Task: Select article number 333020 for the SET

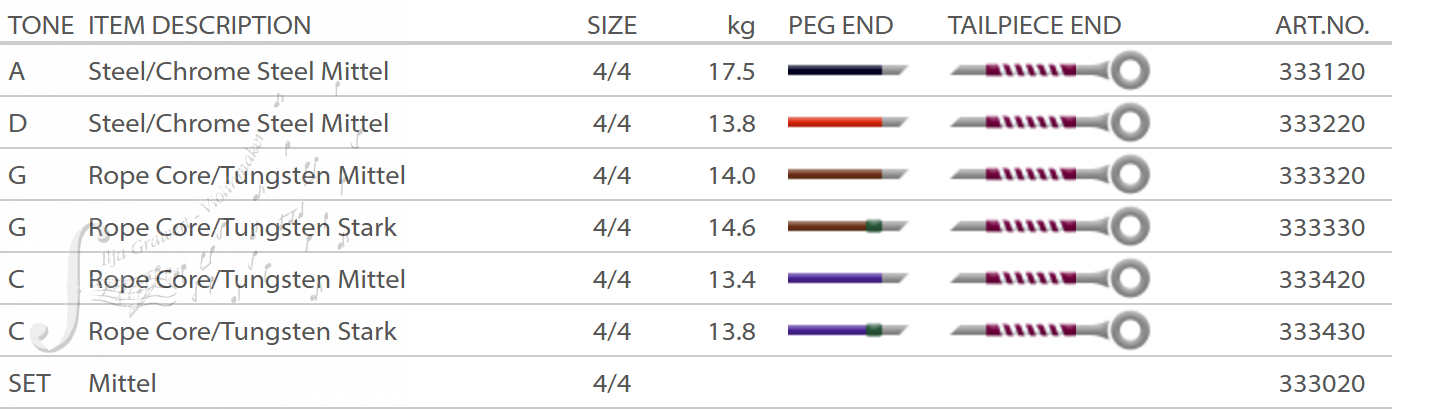Action: tap(1322, 384)
